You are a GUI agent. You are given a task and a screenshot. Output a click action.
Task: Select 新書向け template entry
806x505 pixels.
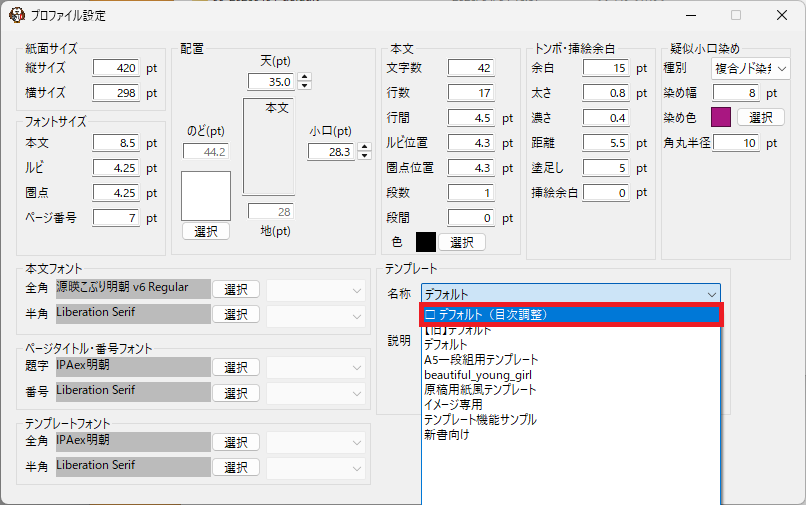[571, 435]
